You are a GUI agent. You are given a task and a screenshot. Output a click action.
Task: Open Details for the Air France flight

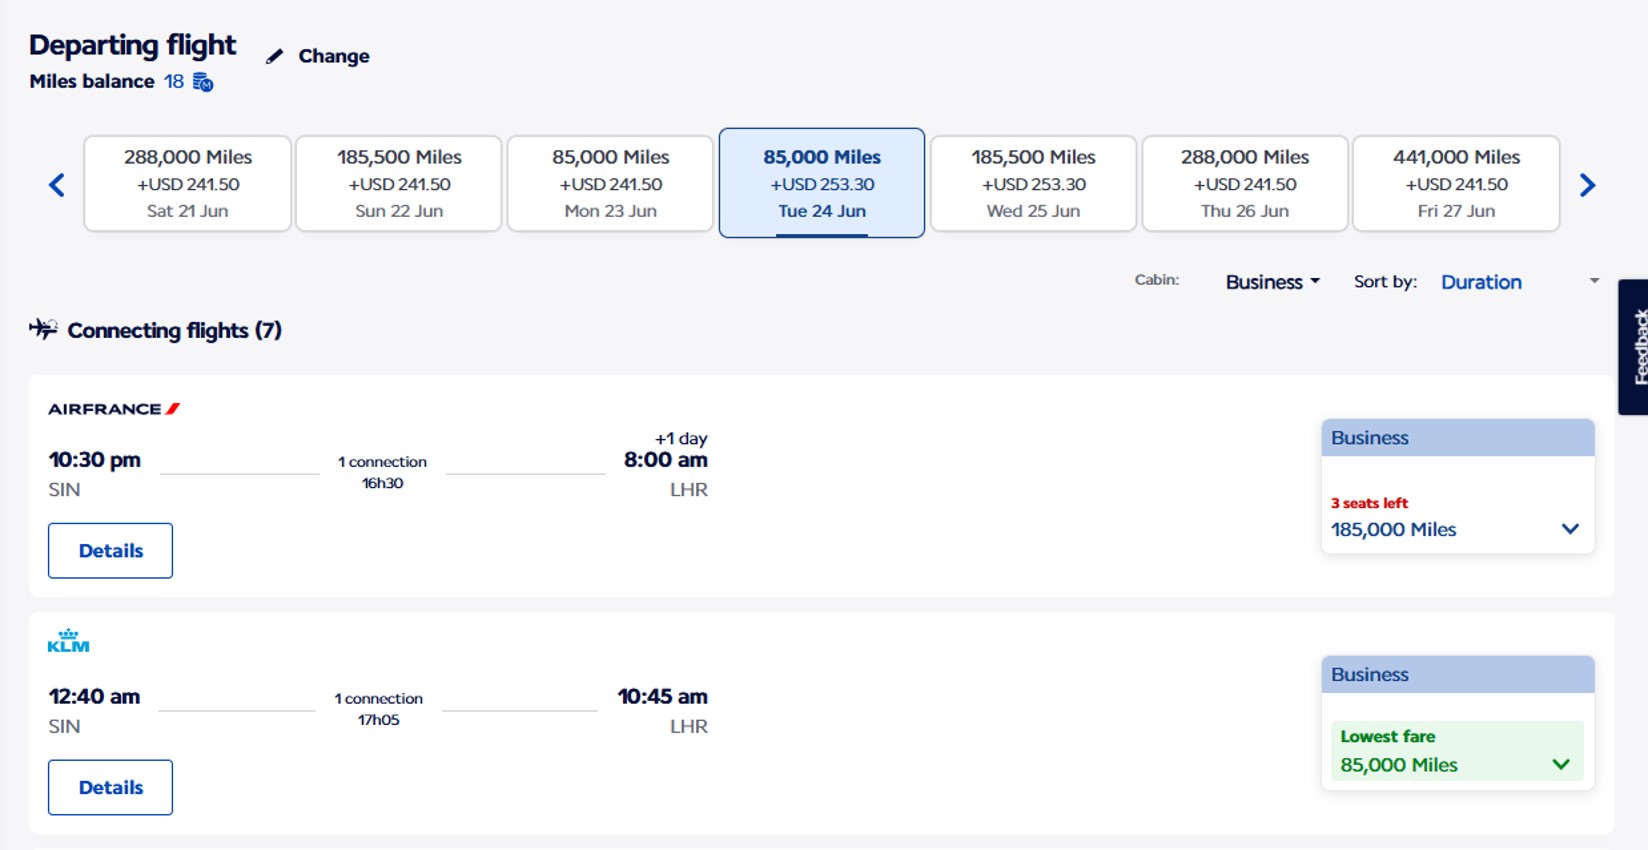click(x=110, y=550)
